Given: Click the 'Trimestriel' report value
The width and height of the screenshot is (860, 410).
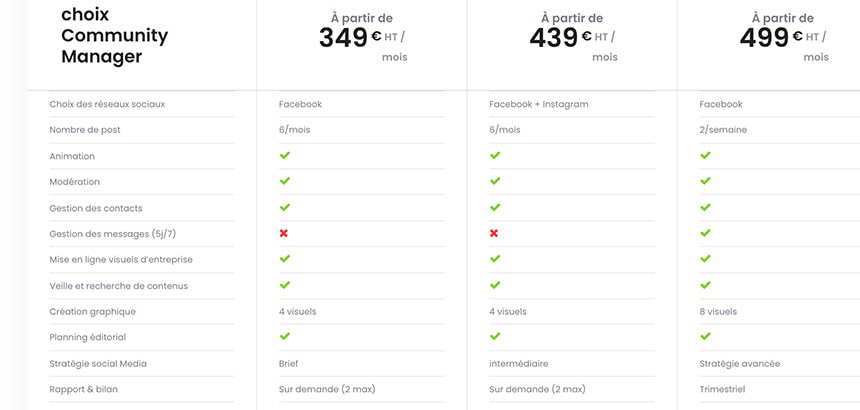Looking at the screenshot, I should click(722, 390).
